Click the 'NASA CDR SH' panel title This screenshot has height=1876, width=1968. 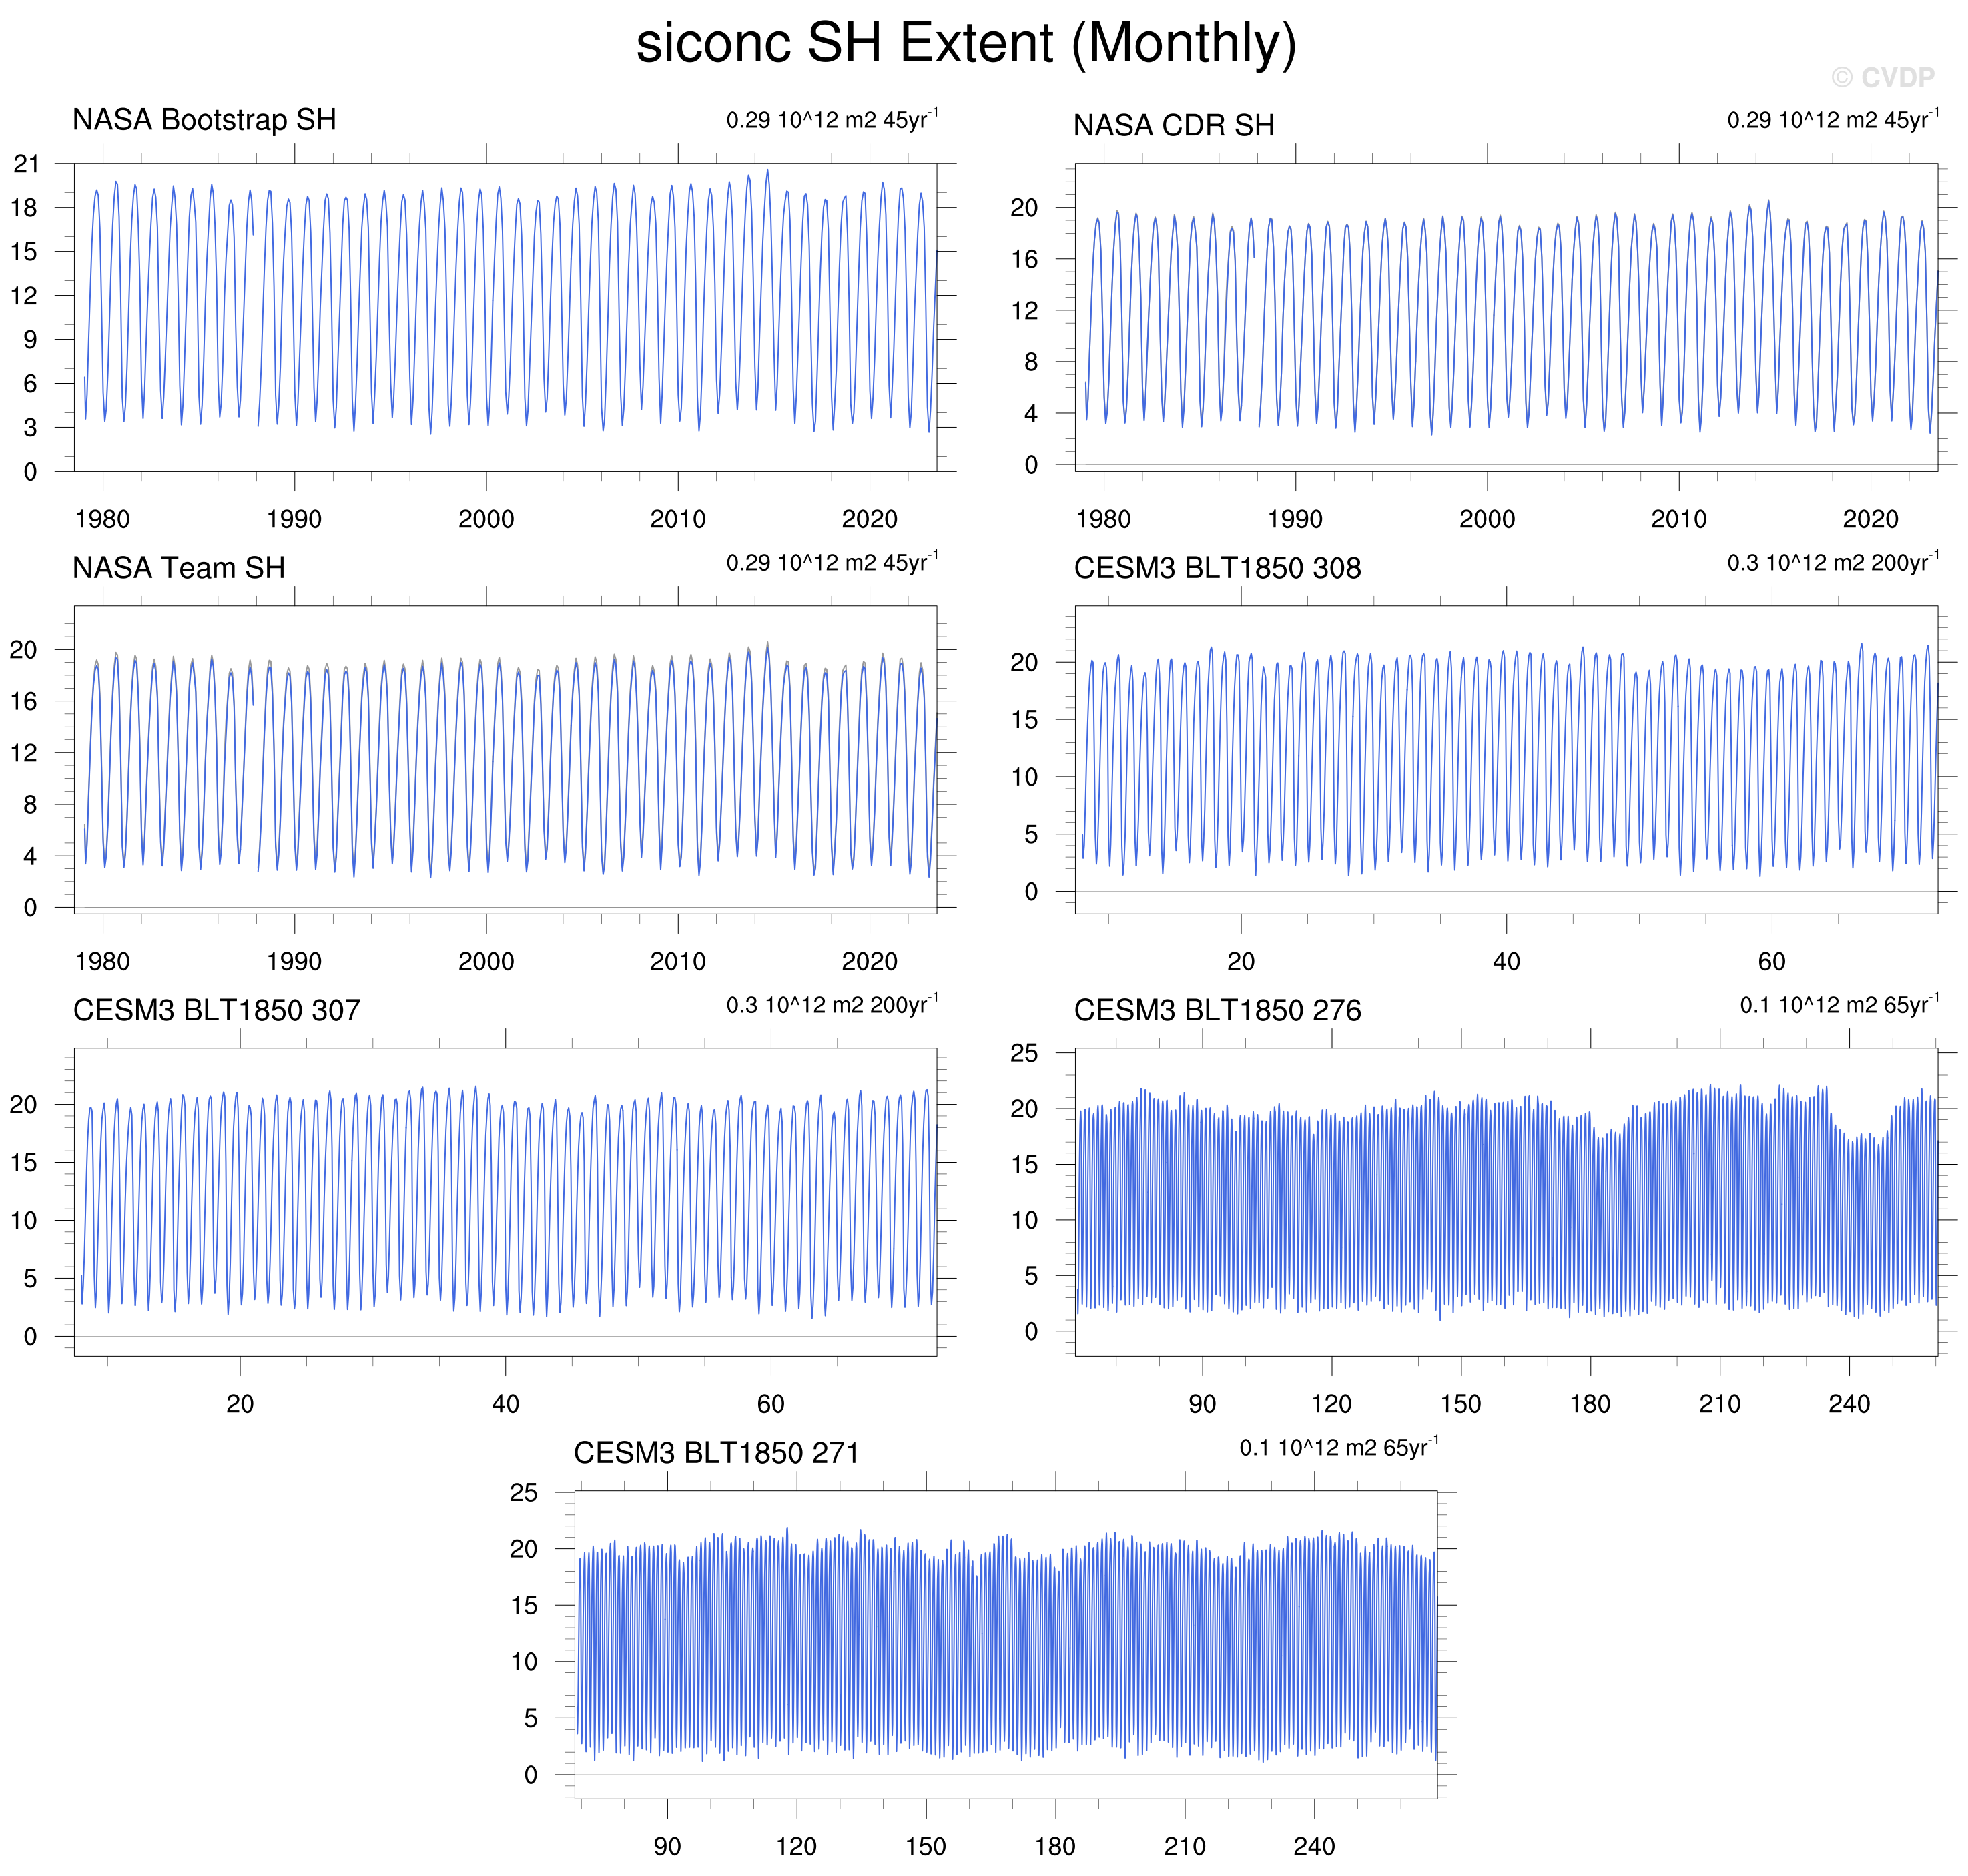click(x=1173, y=126)
